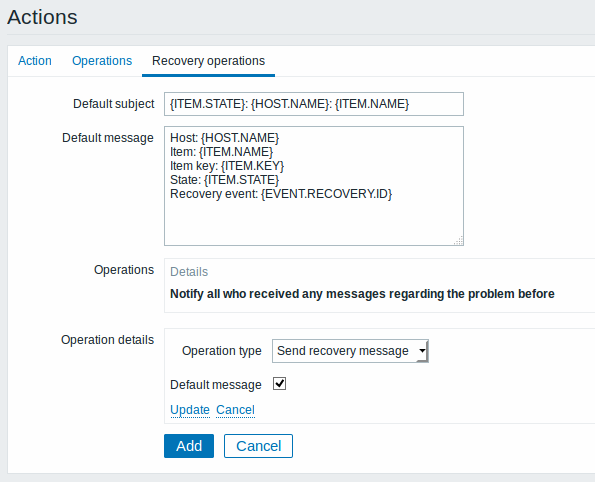The width and height of the screenshot is (595, 482).
Task: Click the Notify all who received messages row
Action: (362, 294)
